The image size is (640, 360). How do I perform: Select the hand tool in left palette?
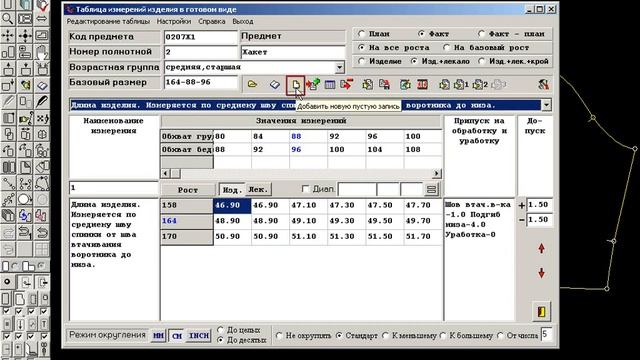[x=42, y=52]
